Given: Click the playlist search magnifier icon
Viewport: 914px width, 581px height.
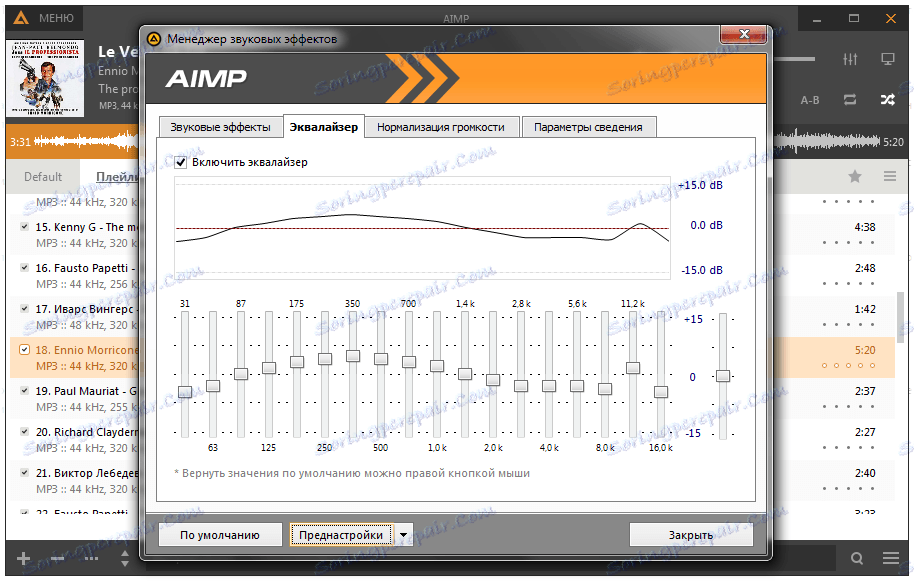Looking at the screenshot, I should coord(856,559).
